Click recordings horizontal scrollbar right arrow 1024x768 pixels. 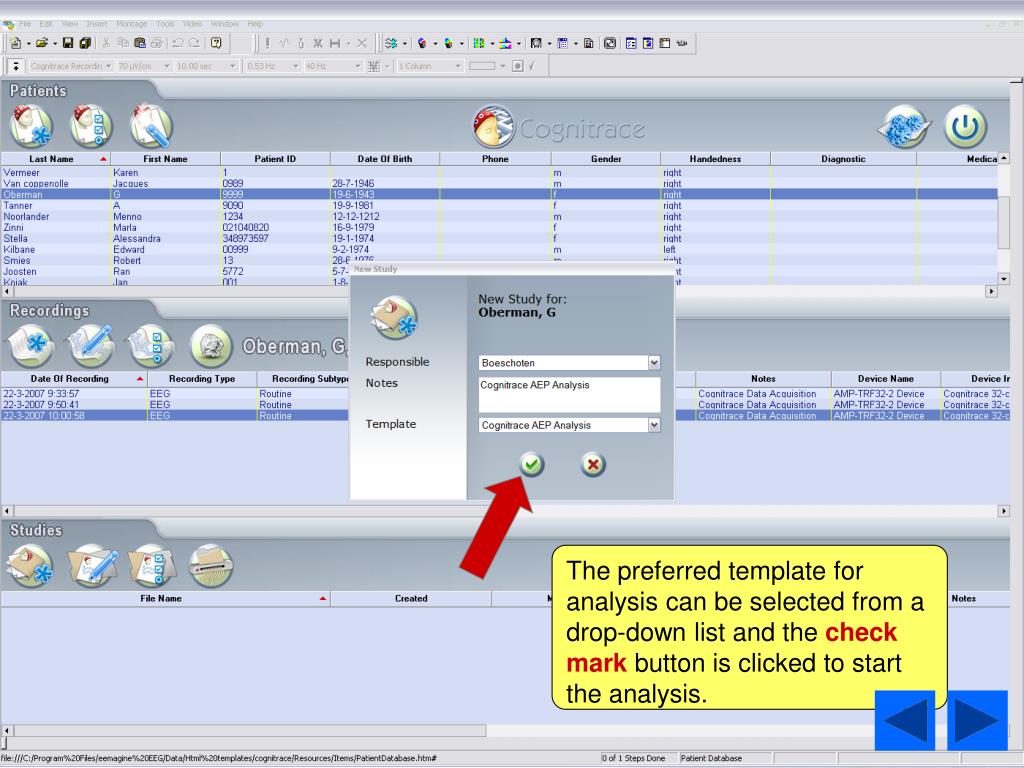[x=1004, y=511]
